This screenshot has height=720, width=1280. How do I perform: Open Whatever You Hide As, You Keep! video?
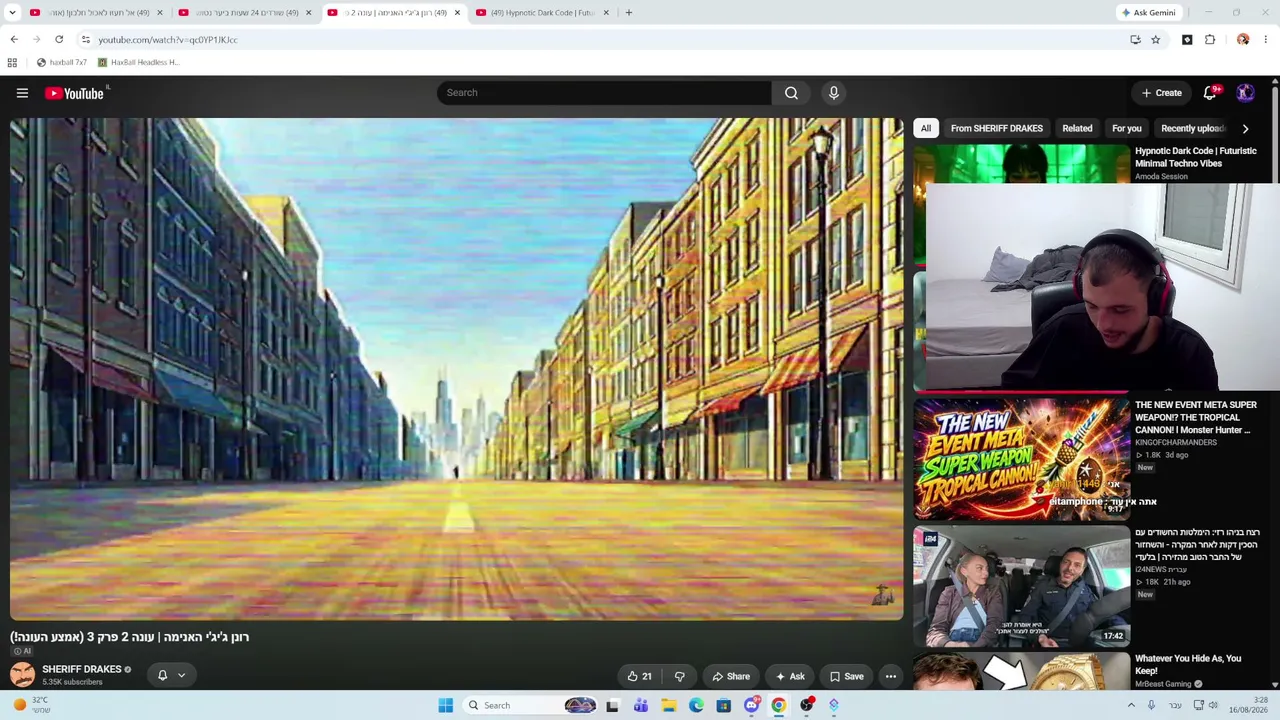tap(1188, 664)
